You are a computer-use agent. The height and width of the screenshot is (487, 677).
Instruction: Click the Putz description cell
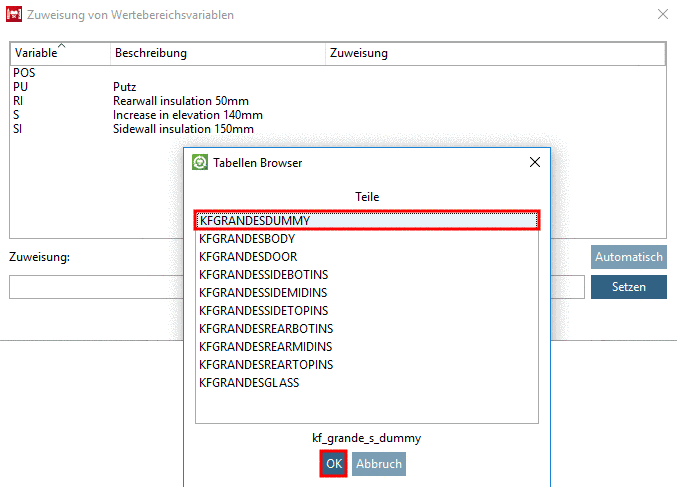point(124,87)
